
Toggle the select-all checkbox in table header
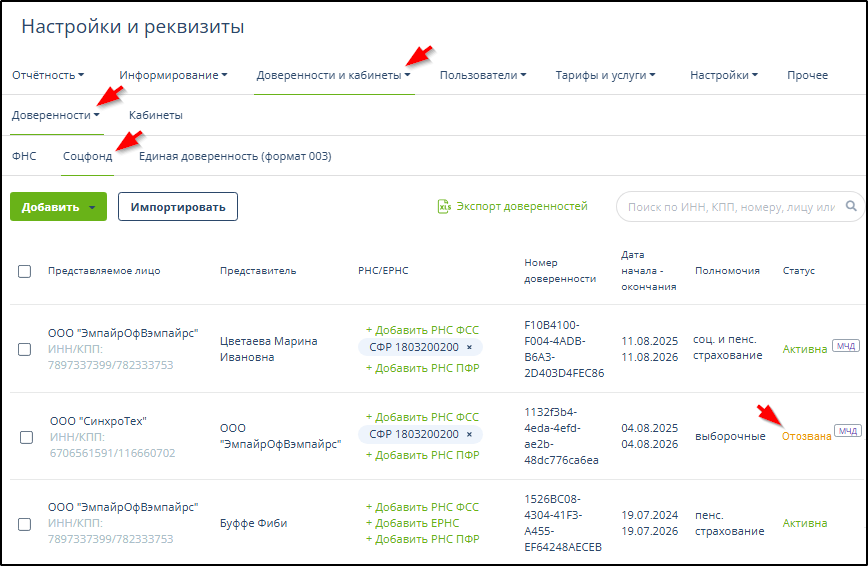pos(25,271)
